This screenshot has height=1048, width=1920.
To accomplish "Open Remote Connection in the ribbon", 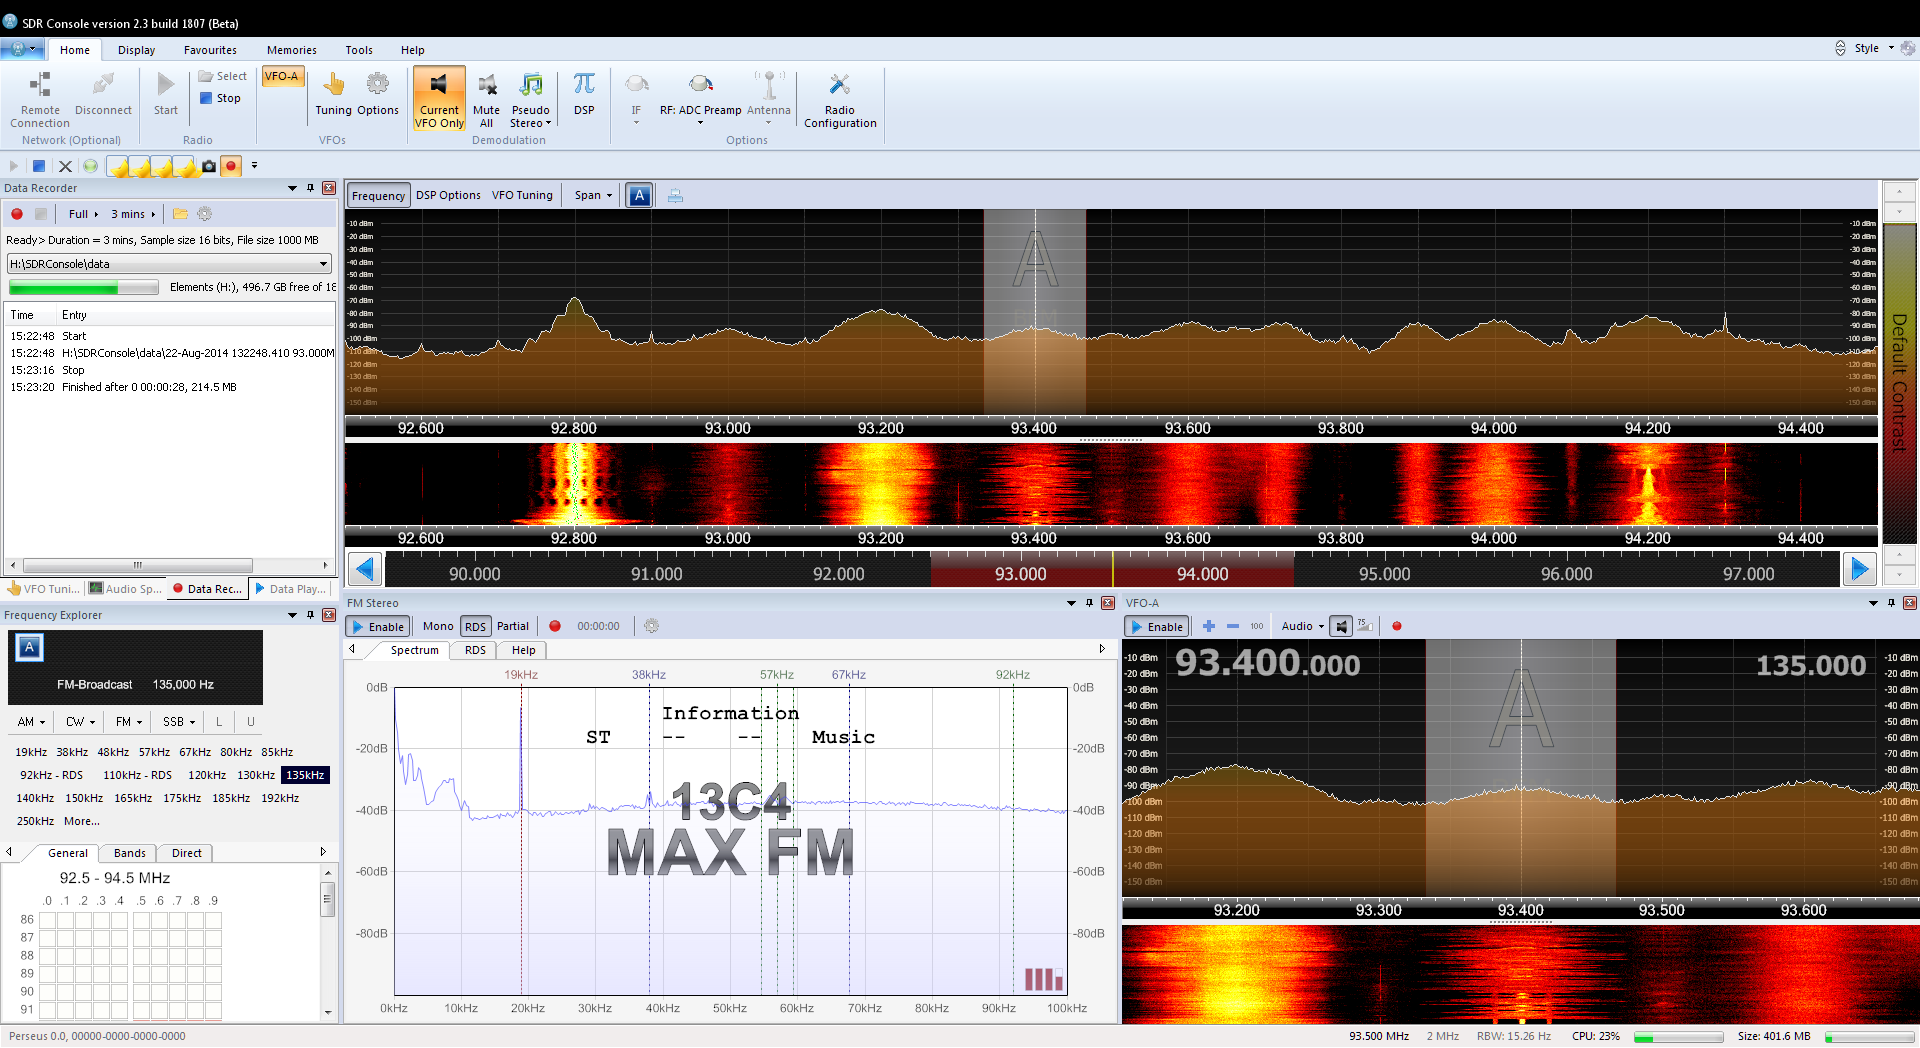I will 40,99.
